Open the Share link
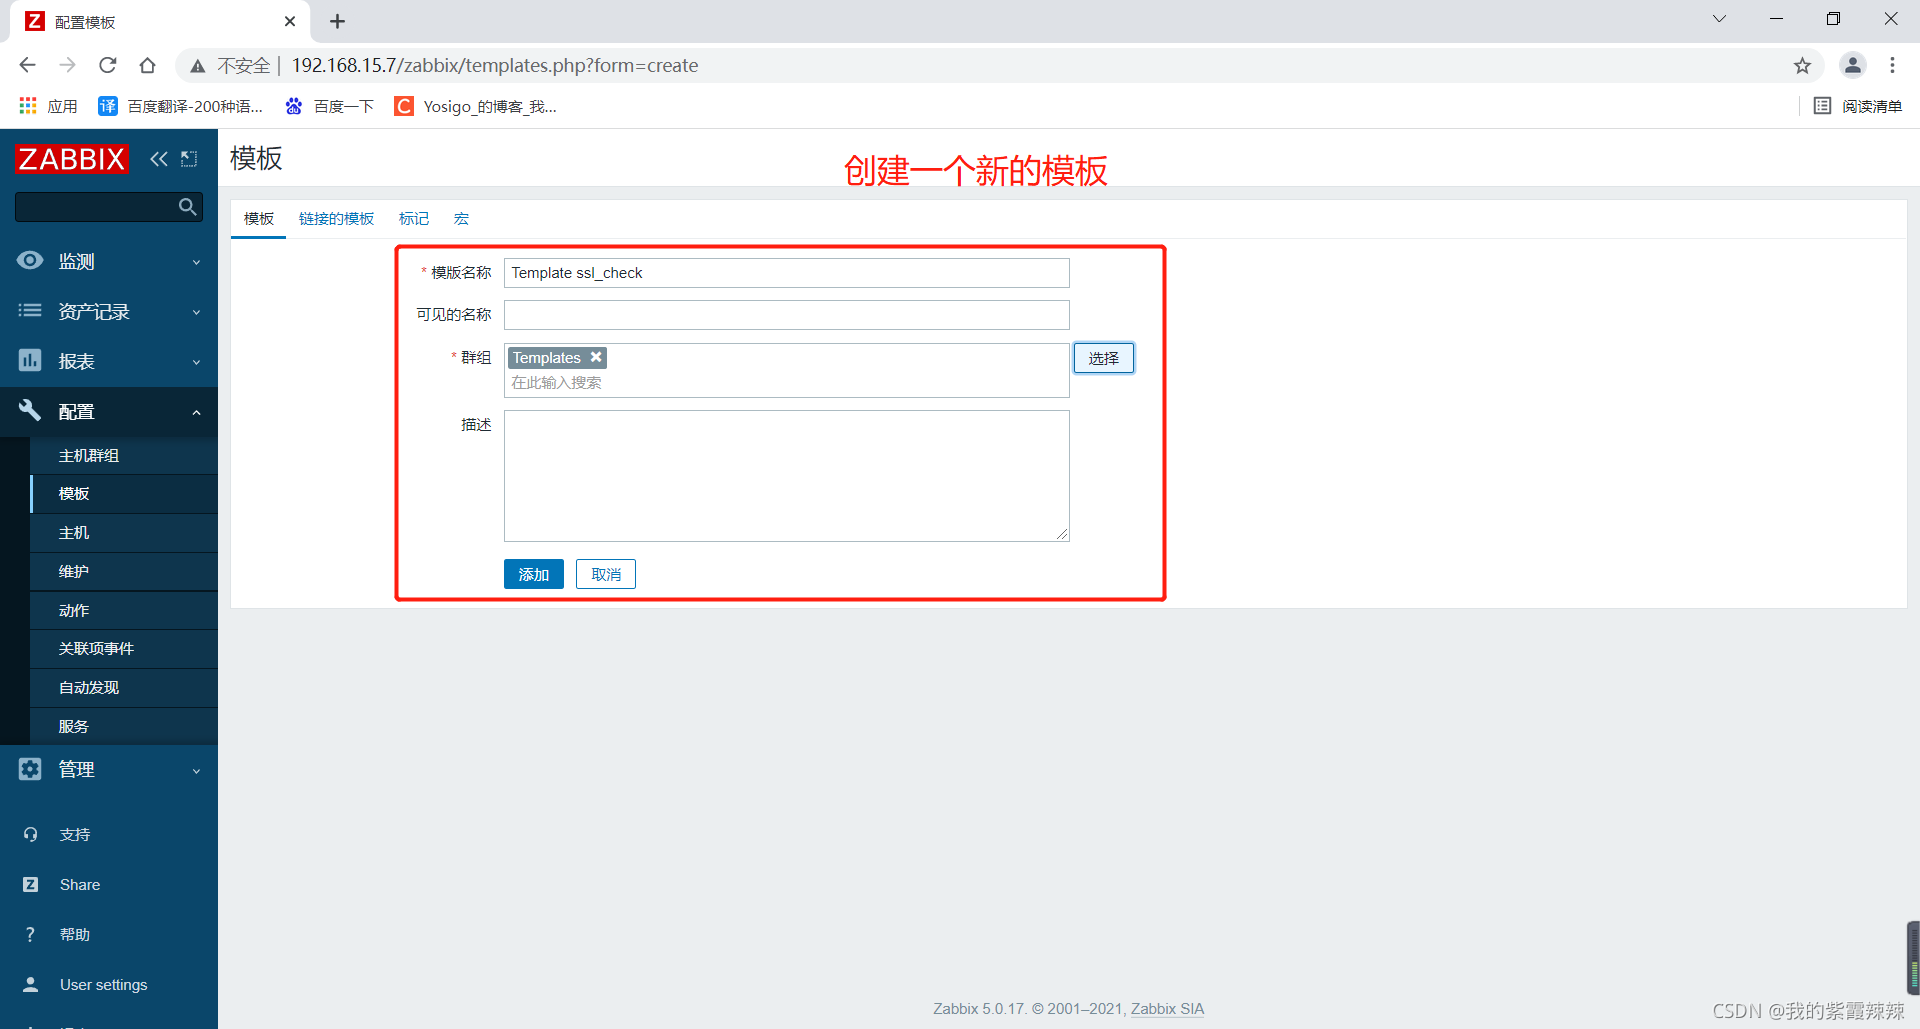The width and height of the screenshot is (1920, 1029). [80, 884]
